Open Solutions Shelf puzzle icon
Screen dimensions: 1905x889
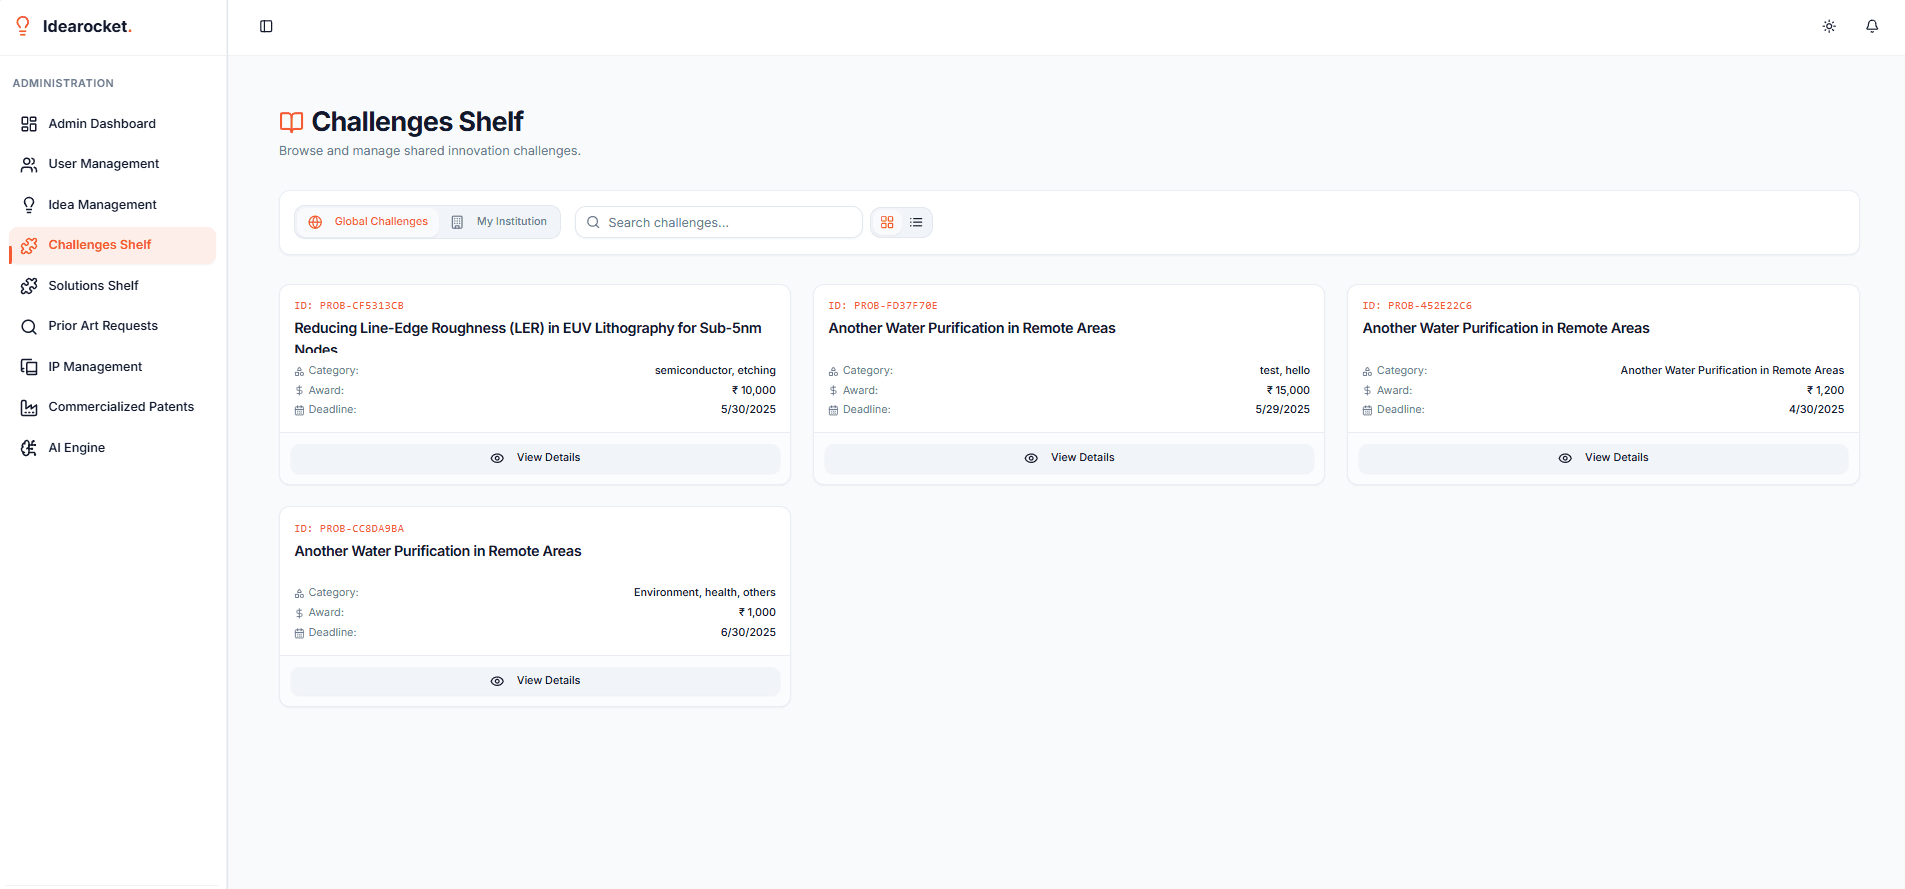point(29,286)
